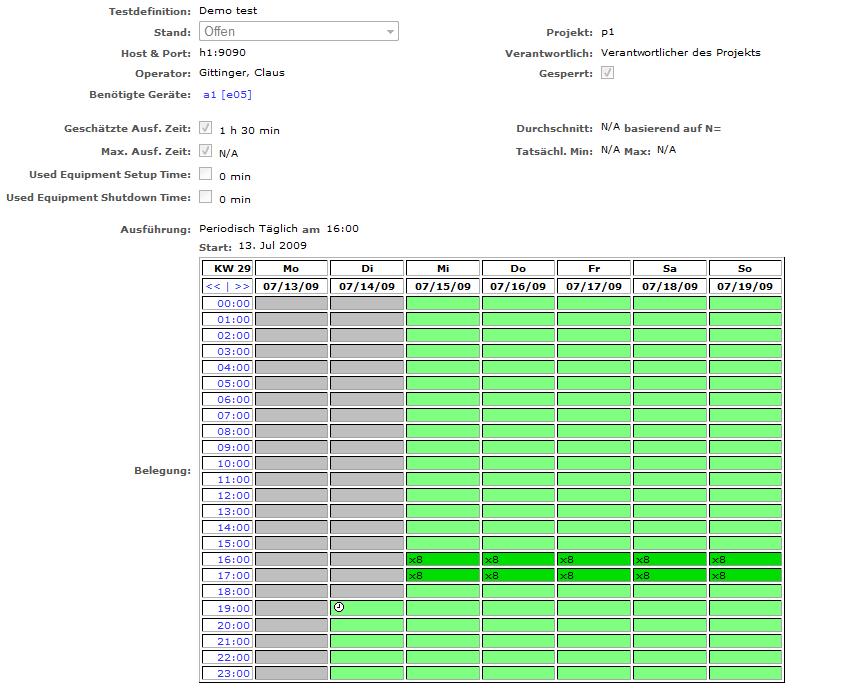The image size is (843, 693).
Task: Open the Stand dropdown showing Offen
Action: pyautogui.click(x=299, y=32)
